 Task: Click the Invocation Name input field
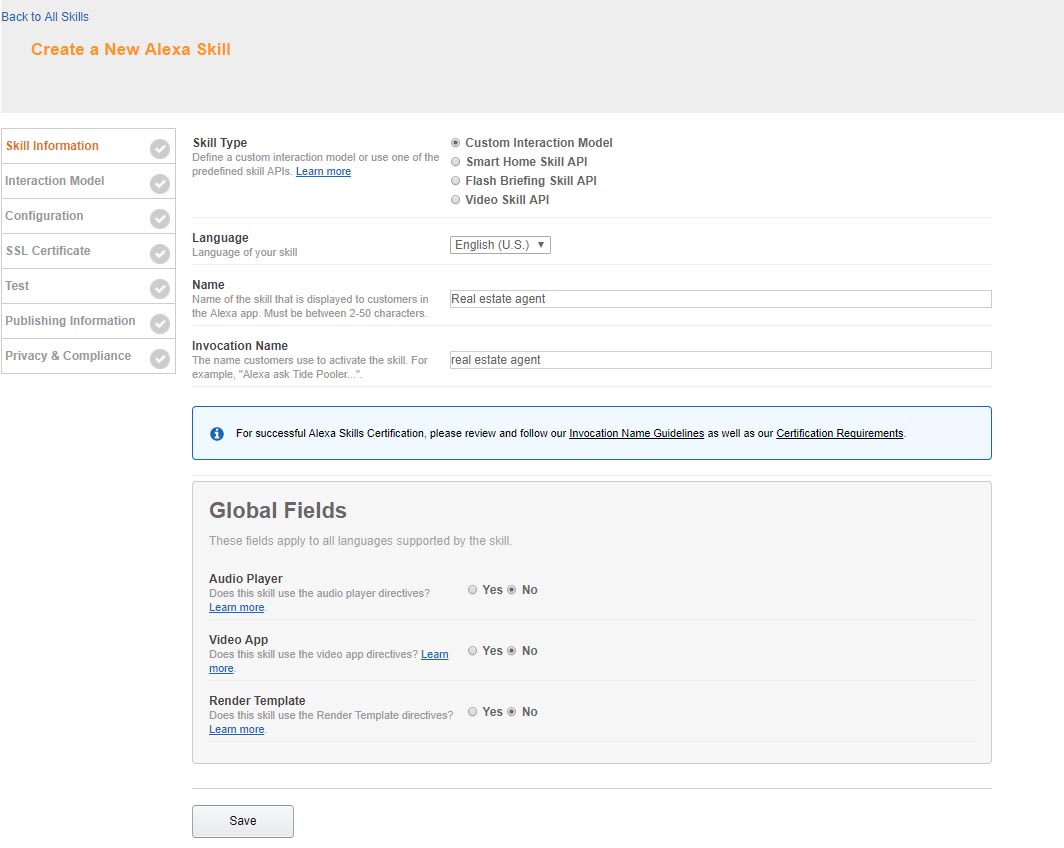click(x=721, y=360)
